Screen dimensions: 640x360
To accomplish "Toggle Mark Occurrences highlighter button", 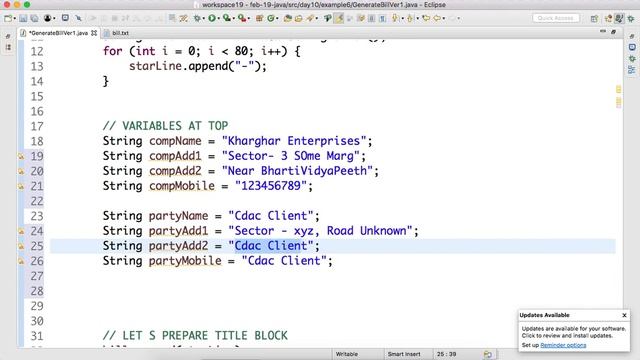I will (x=339, y=18).
